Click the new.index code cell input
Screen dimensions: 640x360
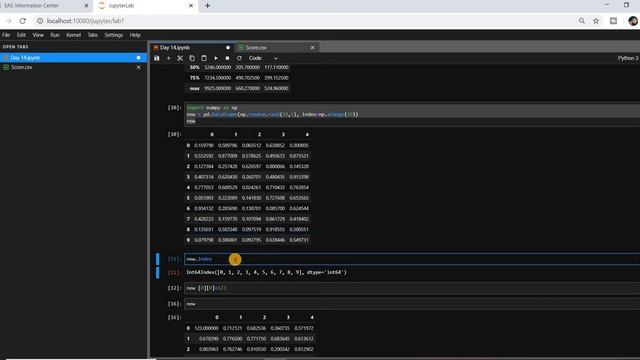(x=412, y=259)
